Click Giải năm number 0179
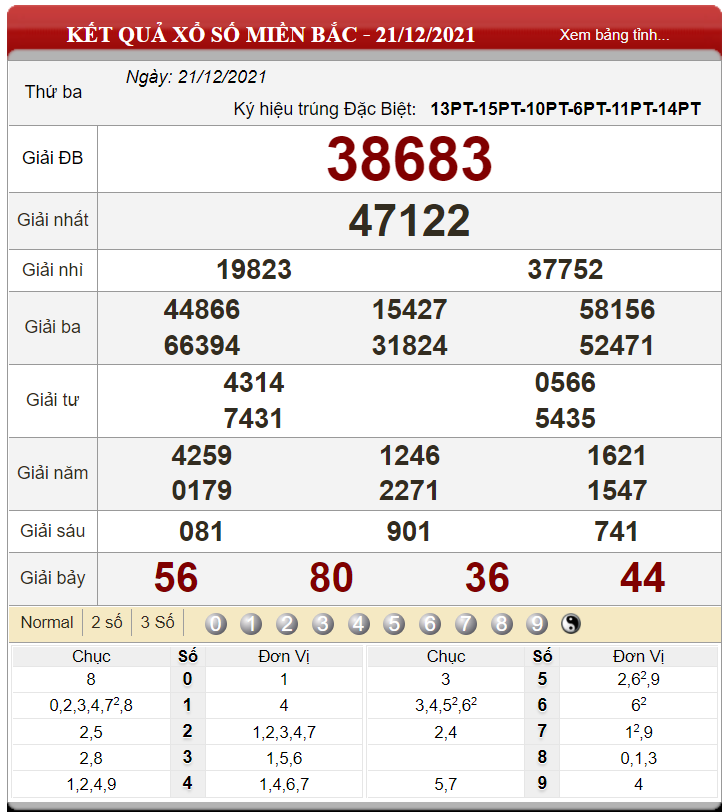 pyautogui.click(x=202, y=490)
